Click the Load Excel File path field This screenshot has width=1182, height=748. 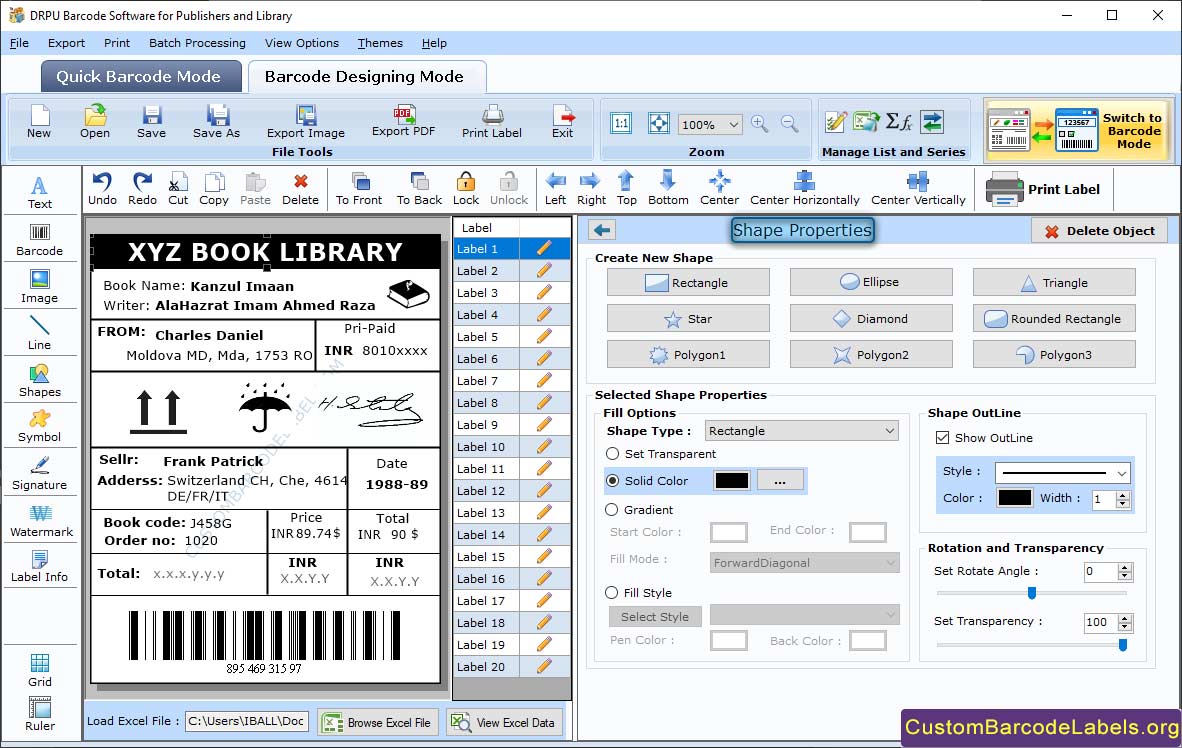[247, 721]
